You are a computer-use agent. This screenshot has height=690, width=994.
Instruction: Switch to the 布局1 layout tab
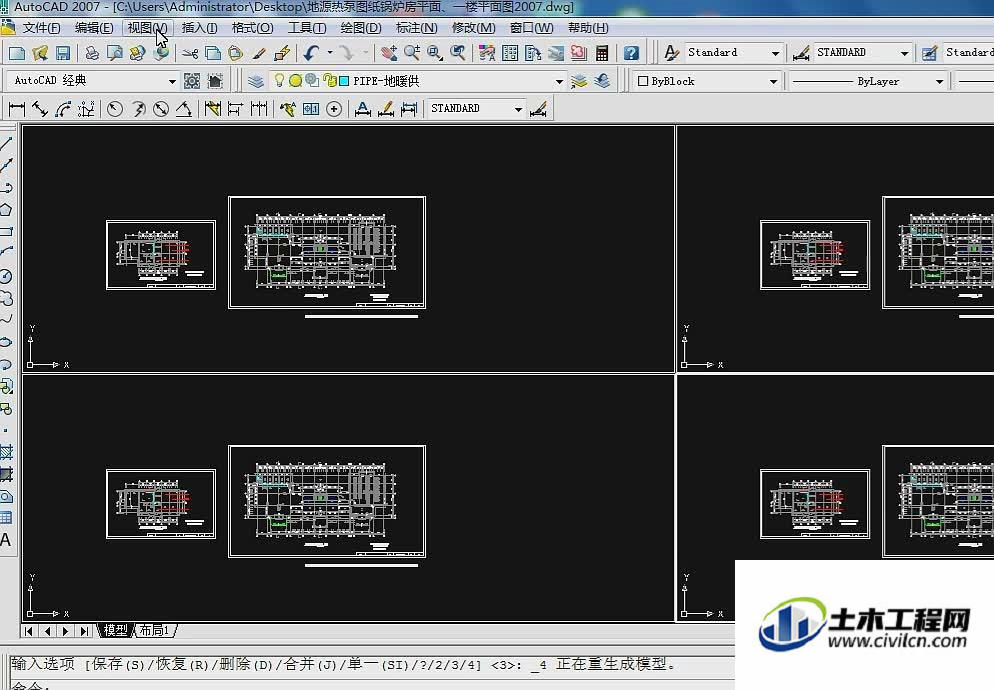point(155,630)
